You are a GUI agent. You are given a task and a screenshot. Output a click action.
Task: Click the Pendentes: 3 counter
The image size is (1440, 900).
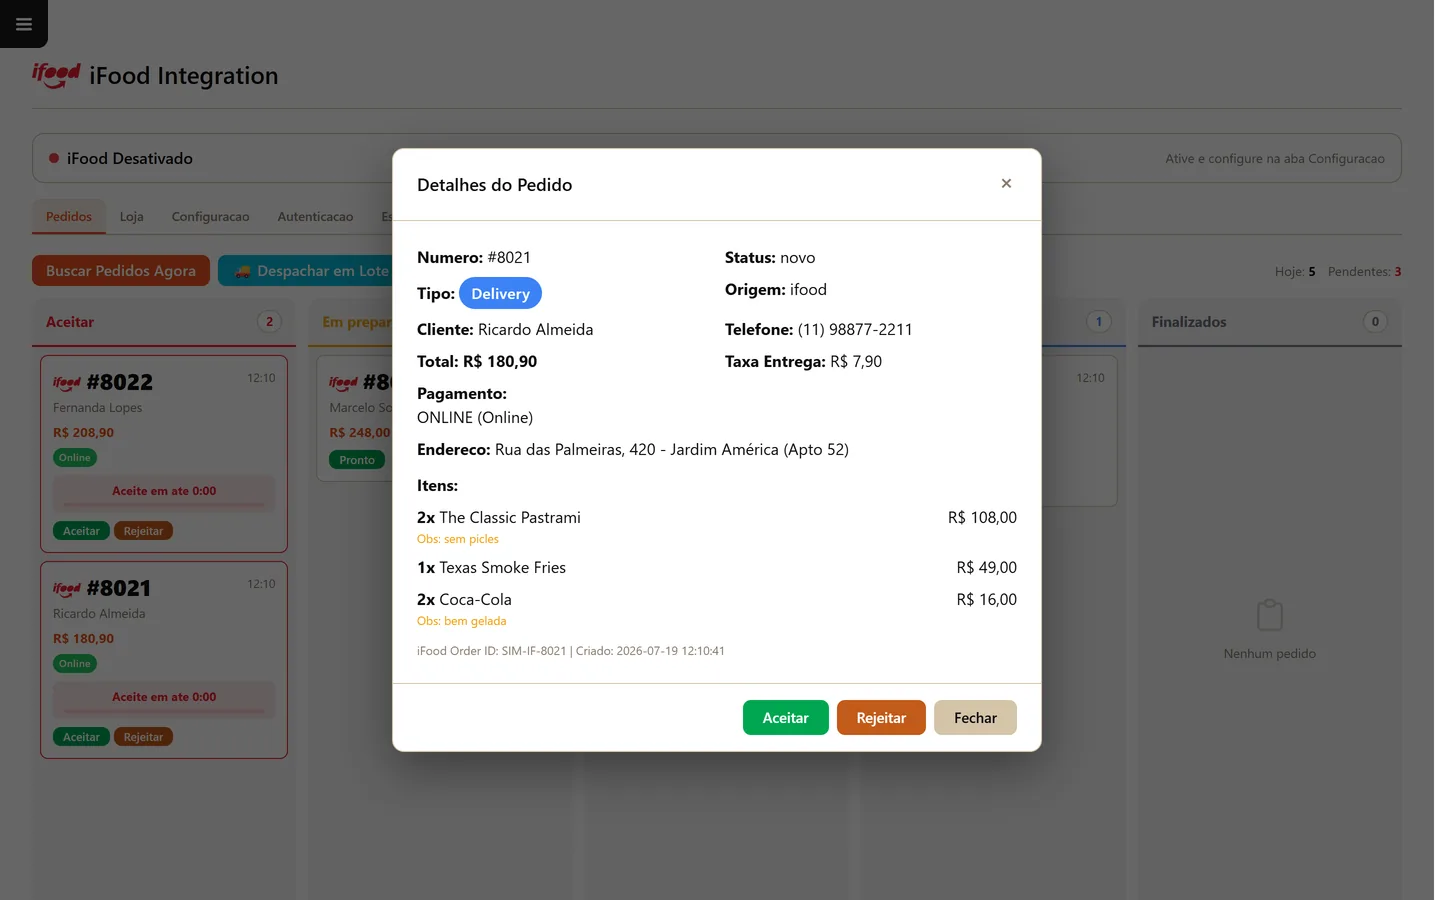[1365, 272]
